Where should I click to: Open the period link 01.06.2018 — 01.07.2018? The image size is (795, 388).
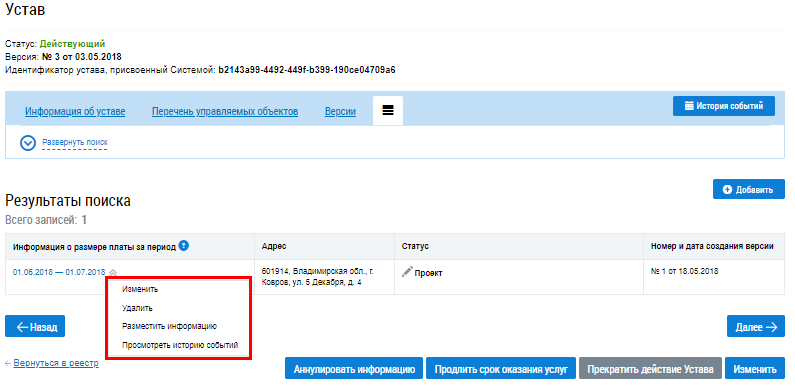coord(59,272)
